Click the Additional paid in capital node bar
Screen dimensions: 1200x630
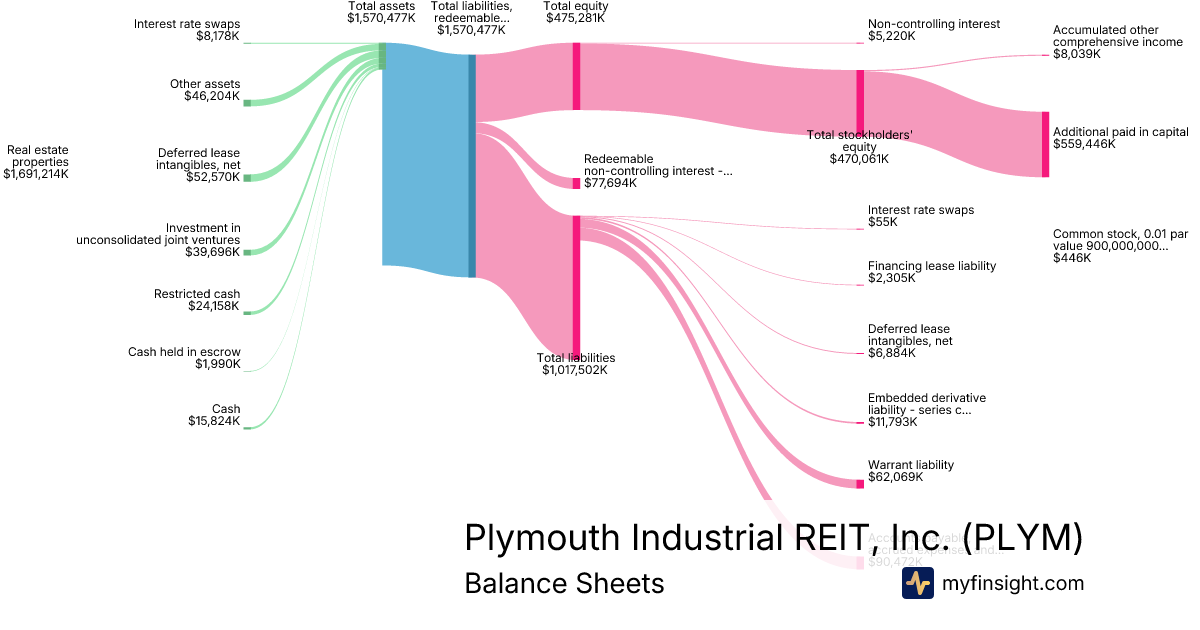tap(1046, 144)
